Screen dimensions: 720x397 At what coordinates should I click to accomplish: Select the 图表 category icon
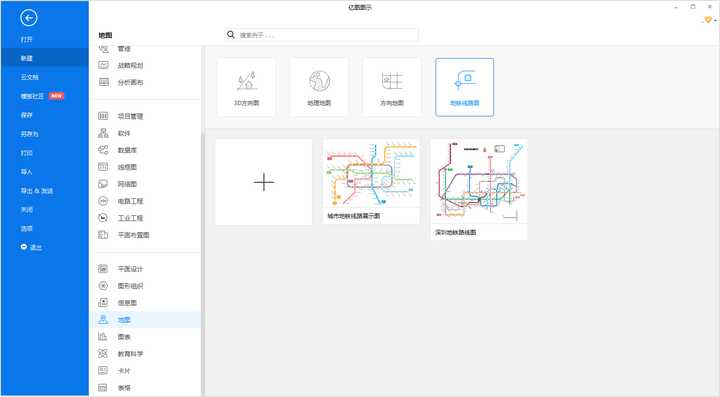coord(103,337)
